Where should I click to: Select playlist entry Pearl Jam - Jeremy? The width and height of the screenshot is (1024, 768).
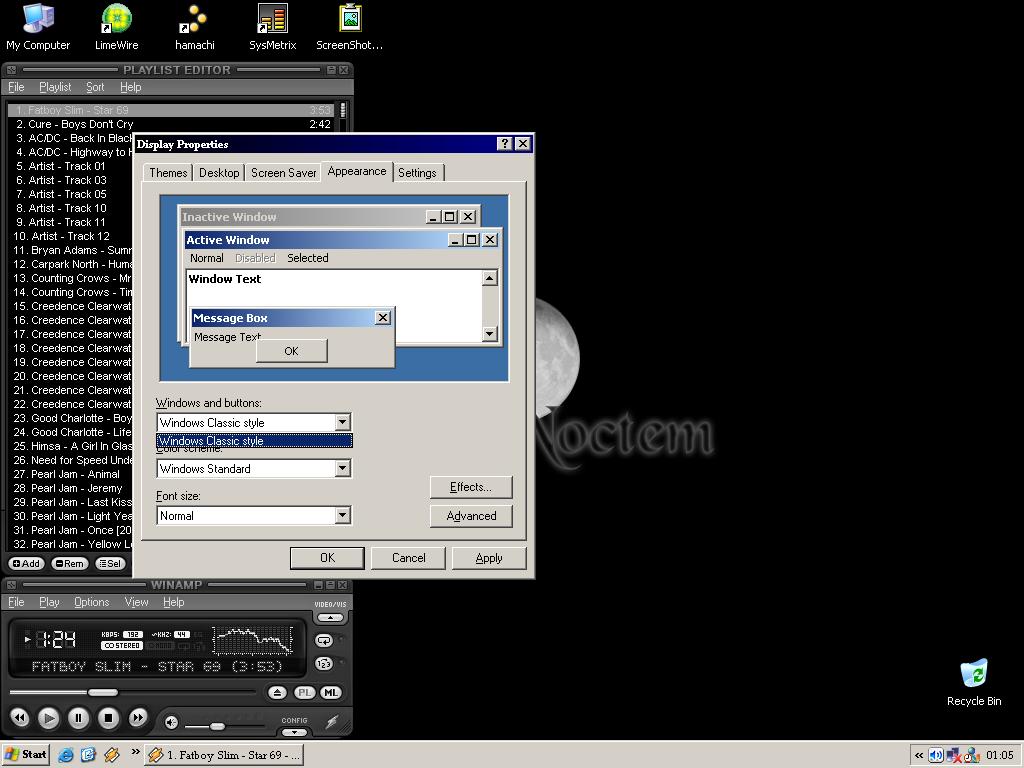coord(71,488)
